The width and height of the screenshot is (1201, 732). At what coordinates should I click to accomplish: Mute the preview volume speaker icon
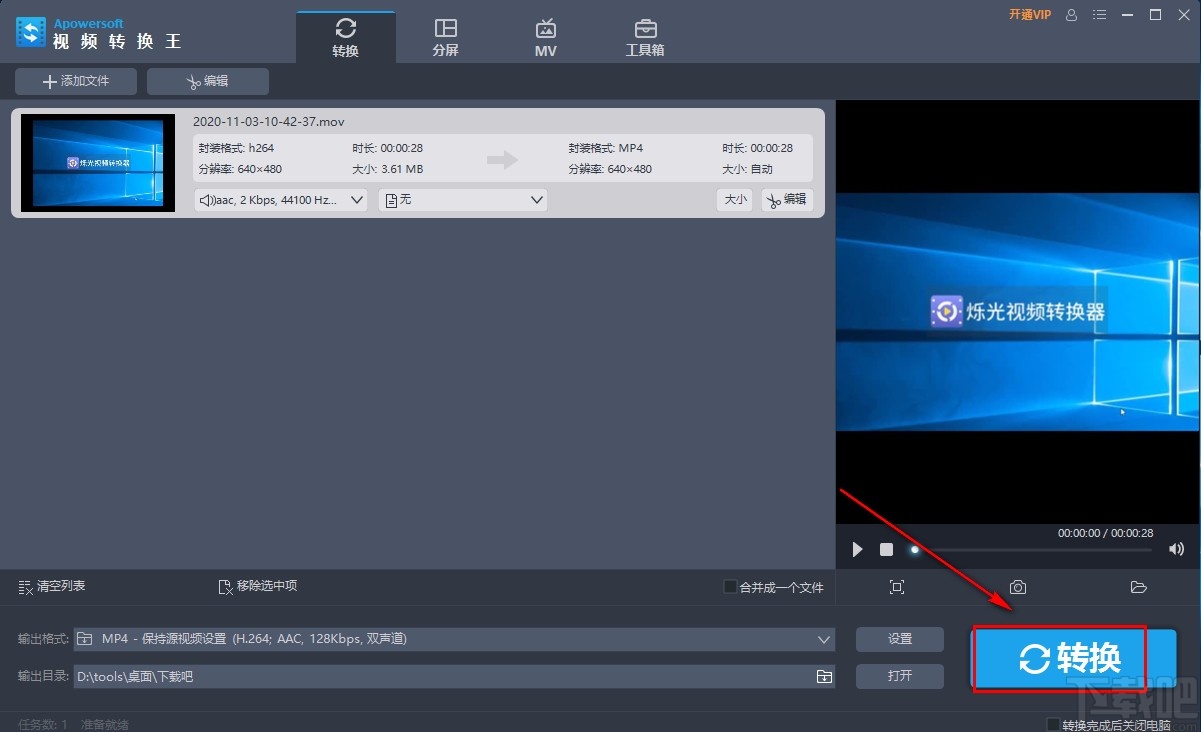point(1176,549)
